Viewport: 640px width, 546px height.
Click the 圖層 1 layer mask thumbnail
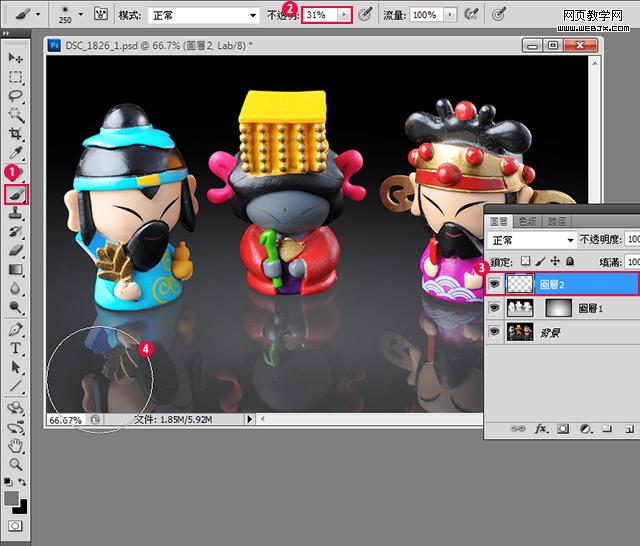coord(558,308)
